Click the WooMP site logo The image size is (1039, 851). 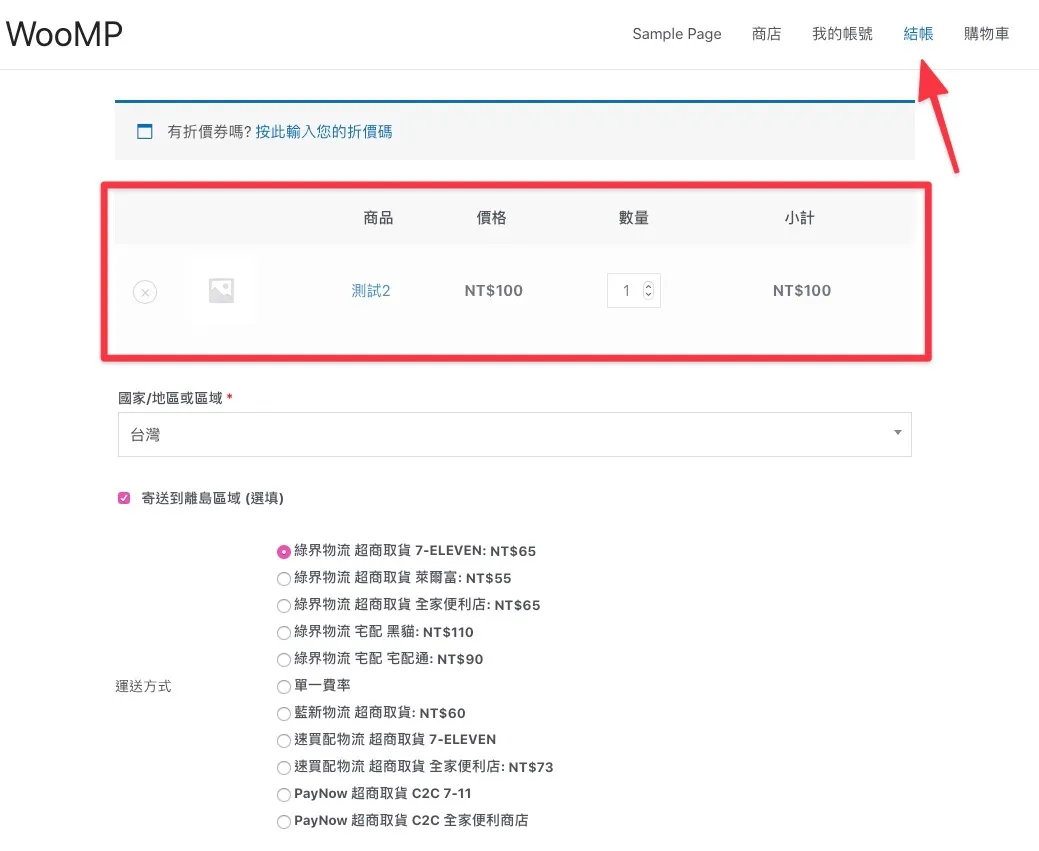(64, 33)
